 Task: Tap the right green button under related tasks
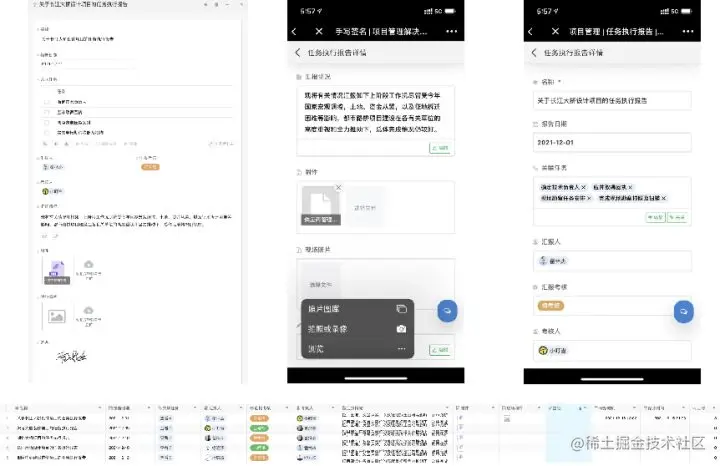(x=677, y=217)
